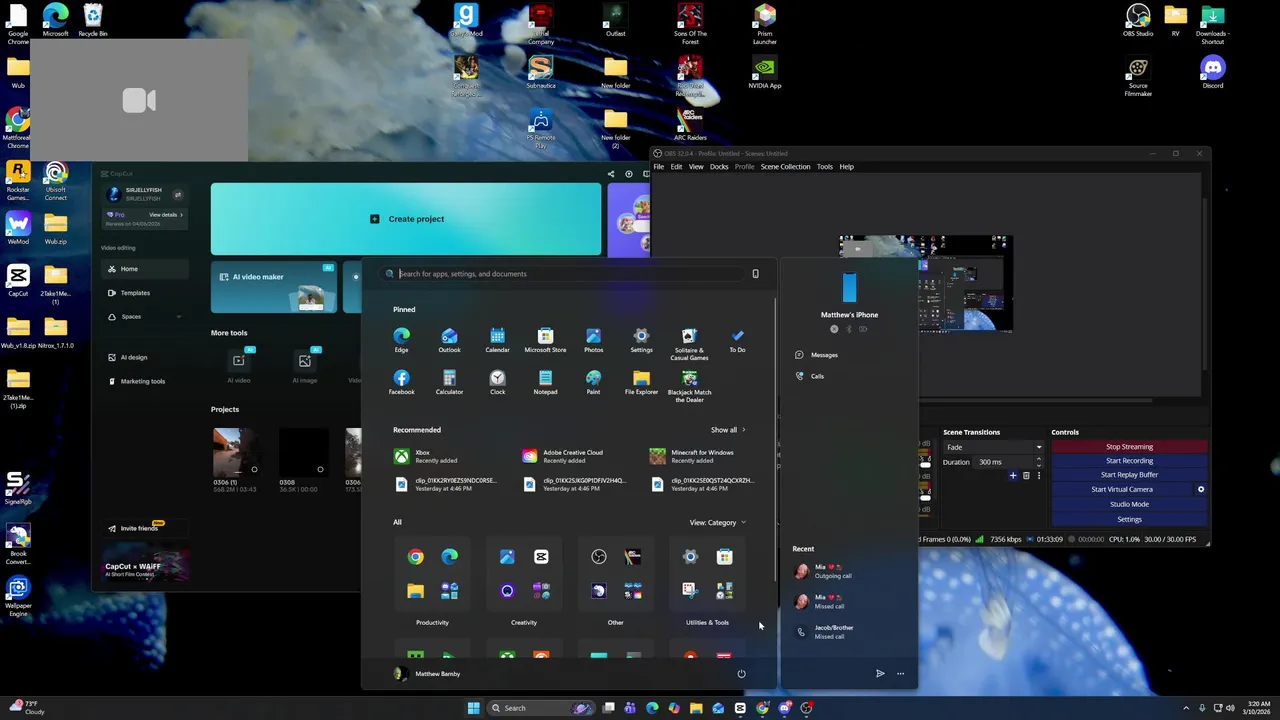The height and width of the screenshot is (720, 1280).
Task: Open Notepad from pinned apps
Action: click(x=545, y=382)
